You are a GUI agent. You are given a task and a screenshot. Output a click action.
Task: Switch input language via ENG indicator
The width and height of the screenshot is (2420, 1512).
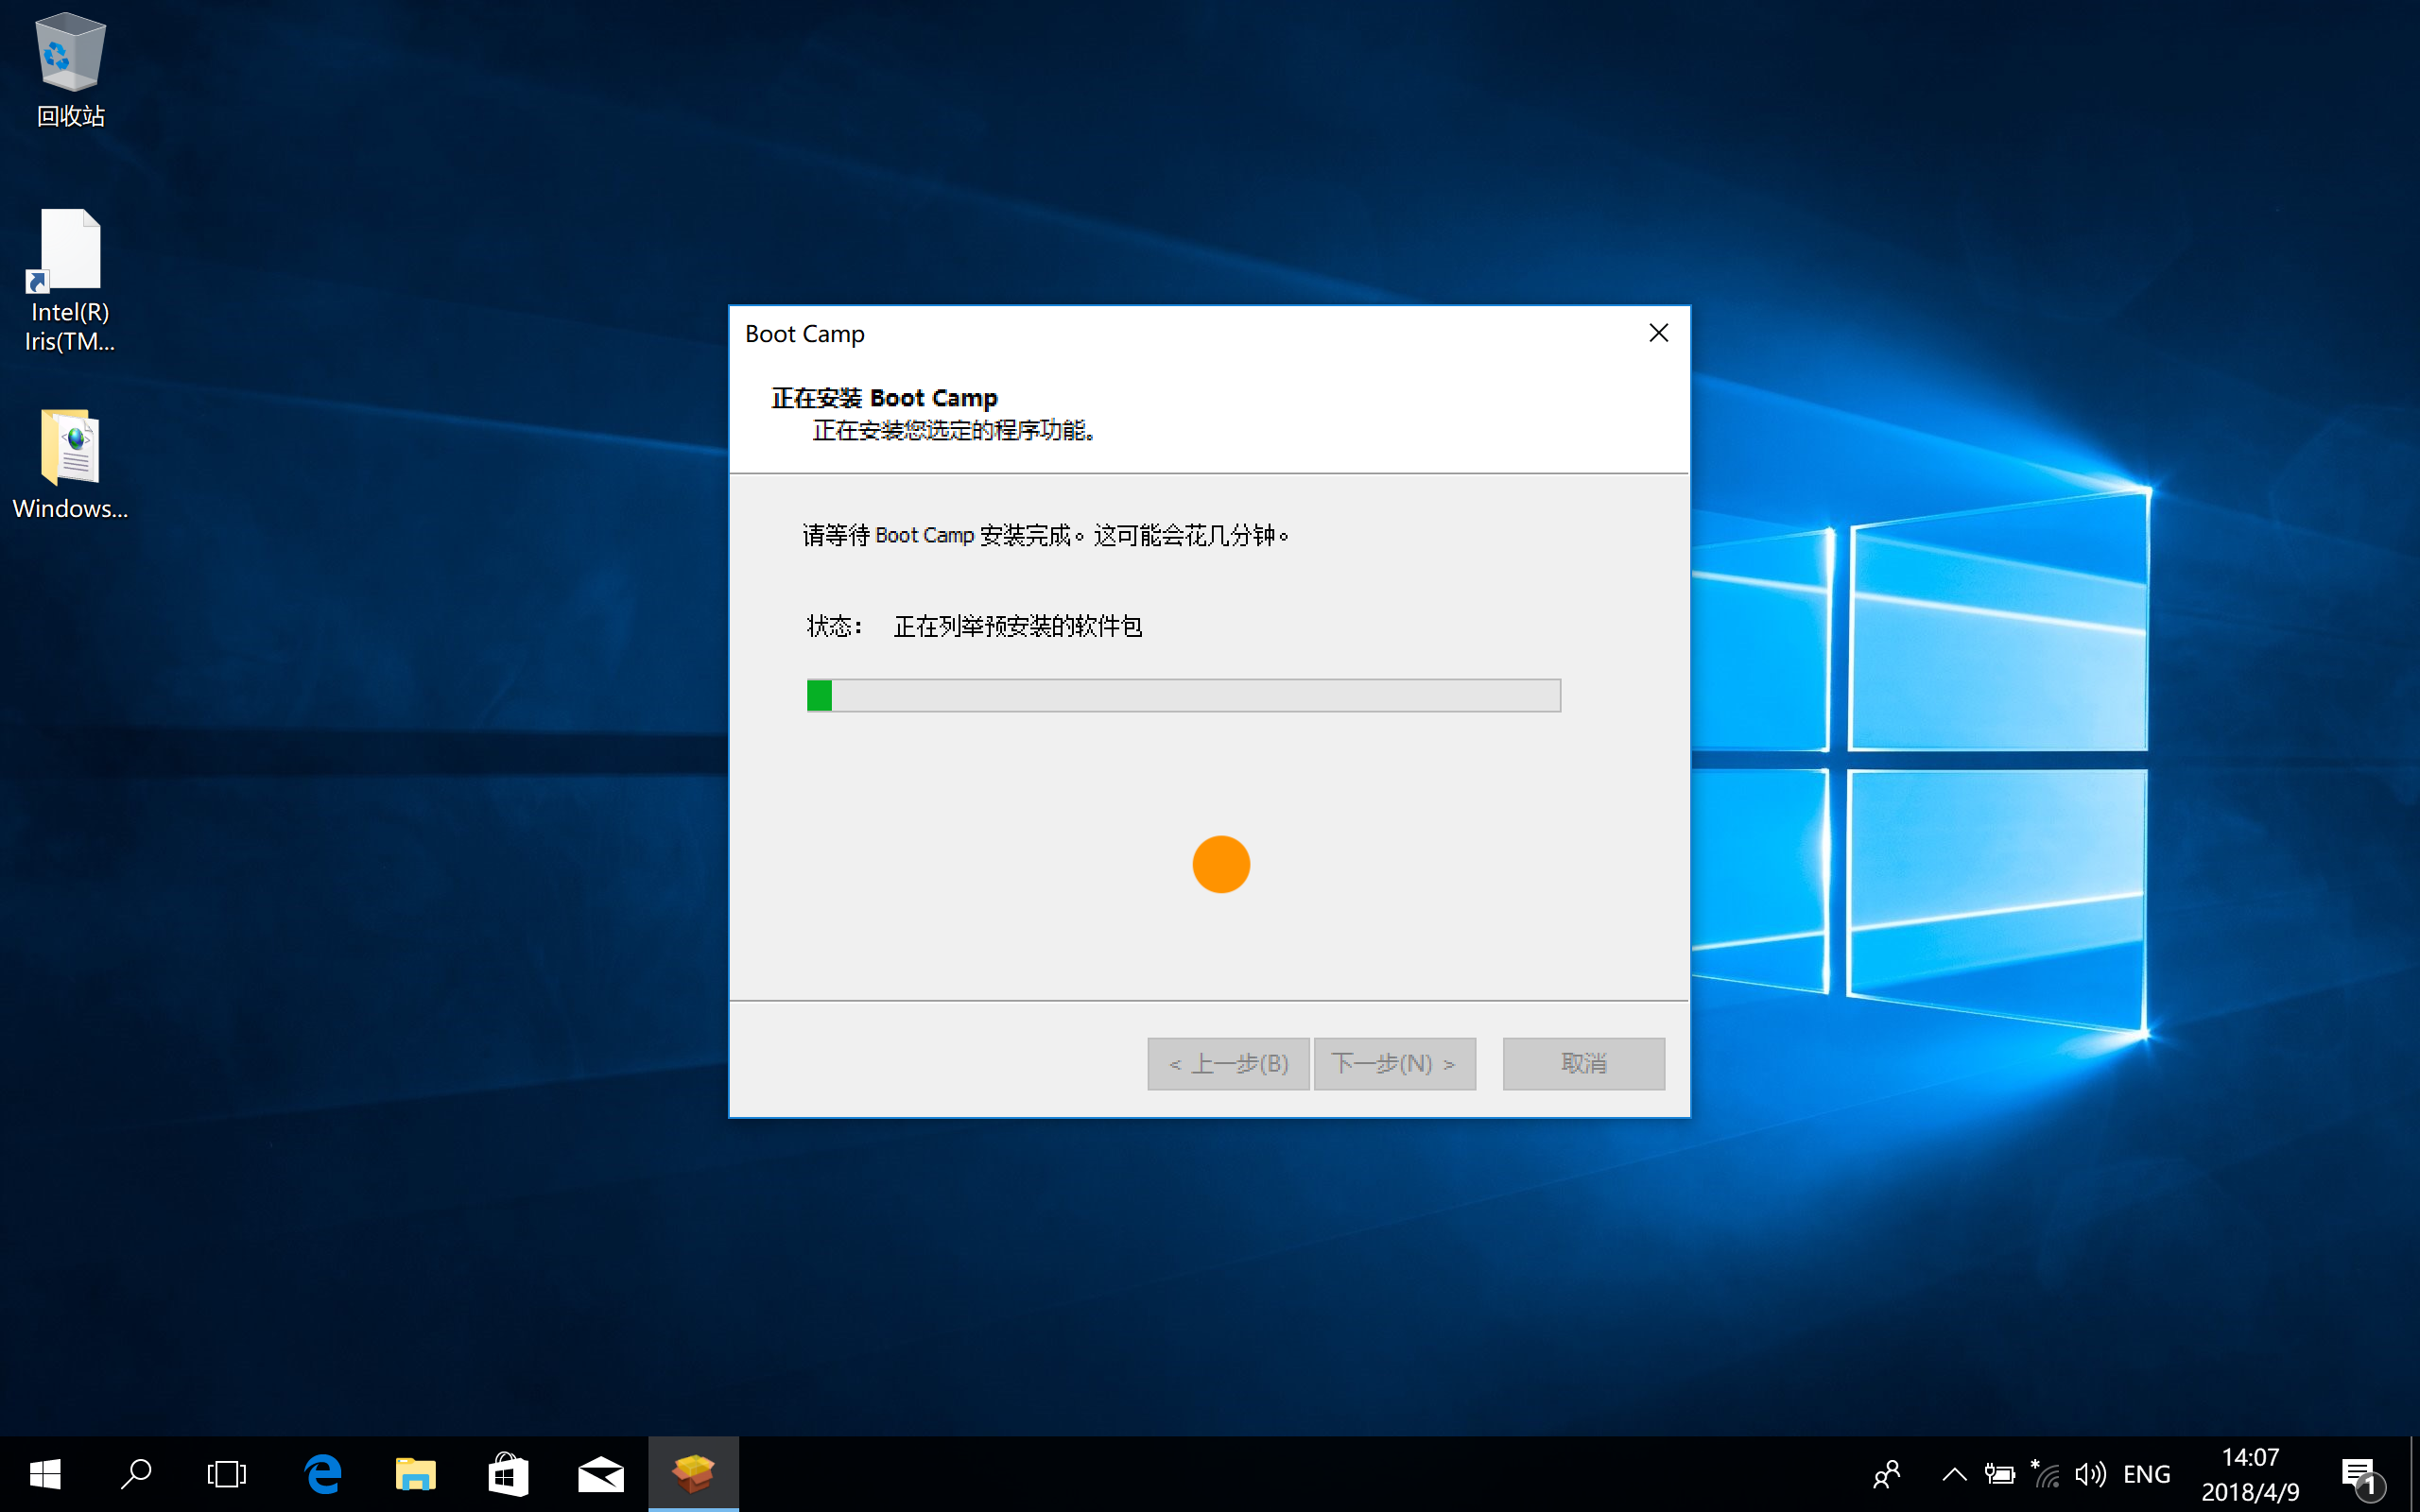point(2146,1474)
